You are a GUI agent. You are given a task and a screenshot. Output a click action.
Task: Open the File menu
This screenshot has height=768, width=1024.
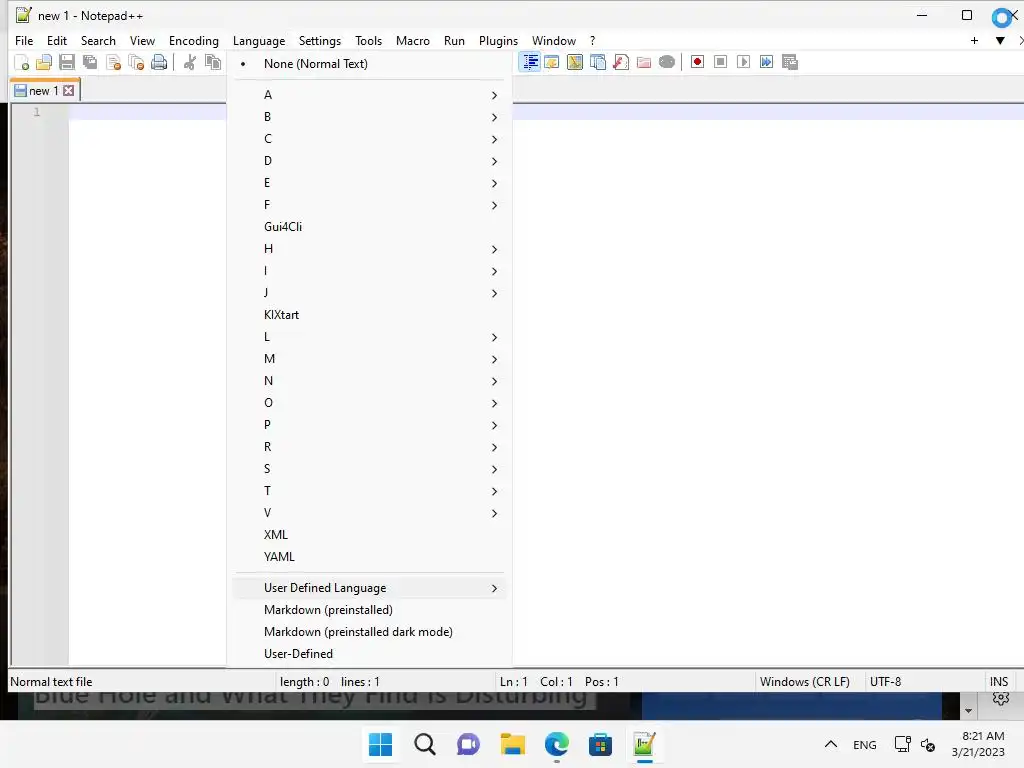pos(24,40)
